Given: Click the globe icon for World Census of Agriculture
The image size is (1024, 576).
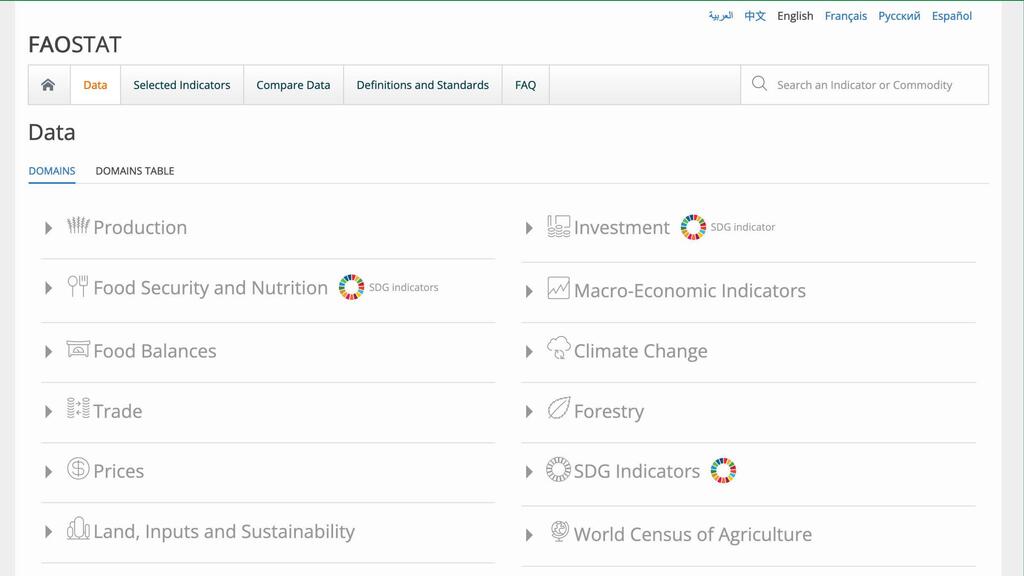Looking at the screenshot, I should (559, 531).
